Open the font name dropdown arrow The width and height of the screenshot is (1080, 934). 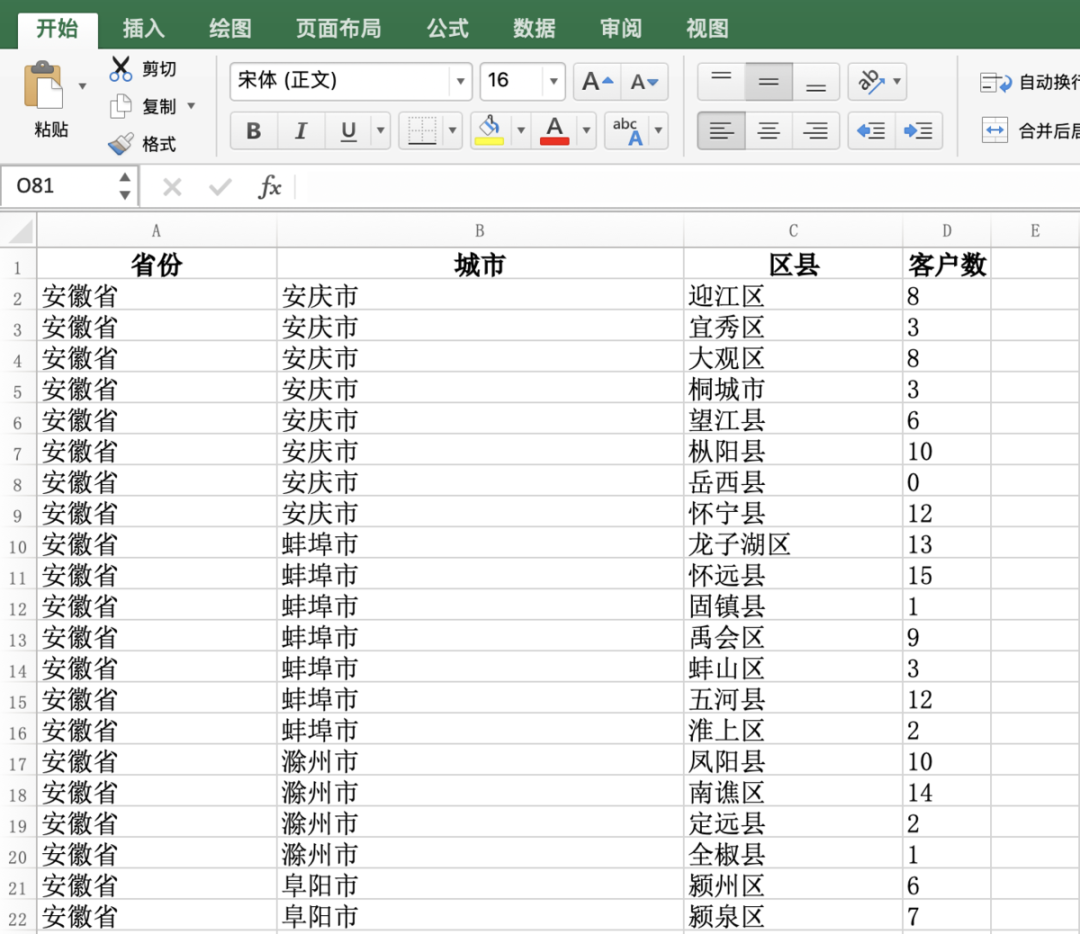pyautogui.click(x=460, y=82)
